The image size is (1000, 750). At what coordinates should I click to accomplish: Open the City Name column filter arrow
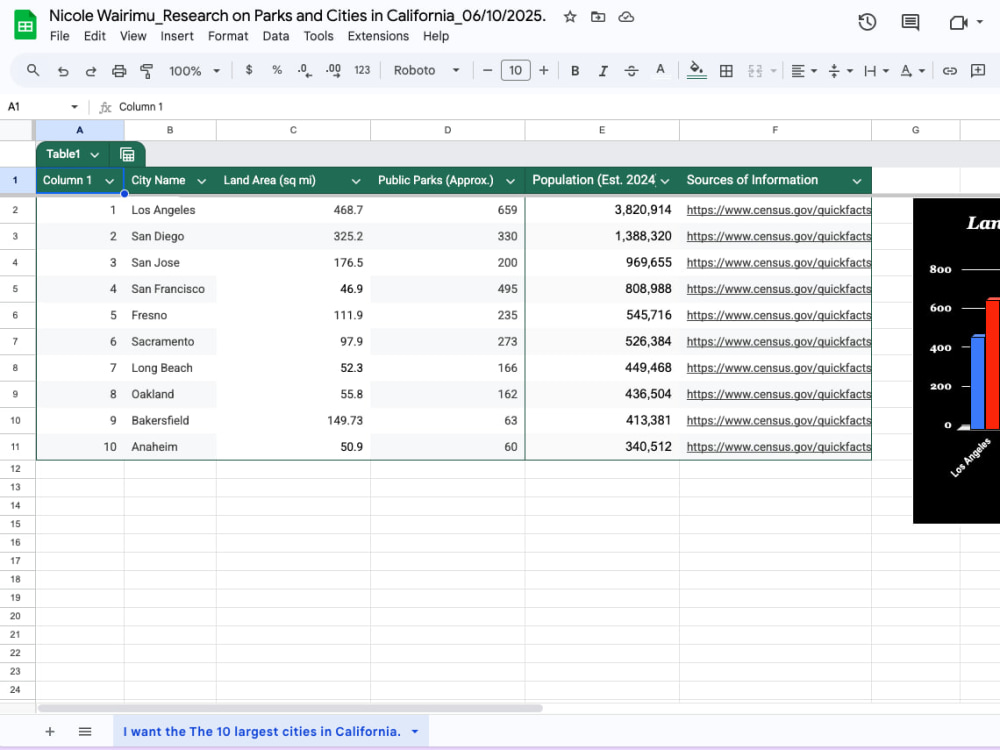pyautogui.click(x=202, y=181)
